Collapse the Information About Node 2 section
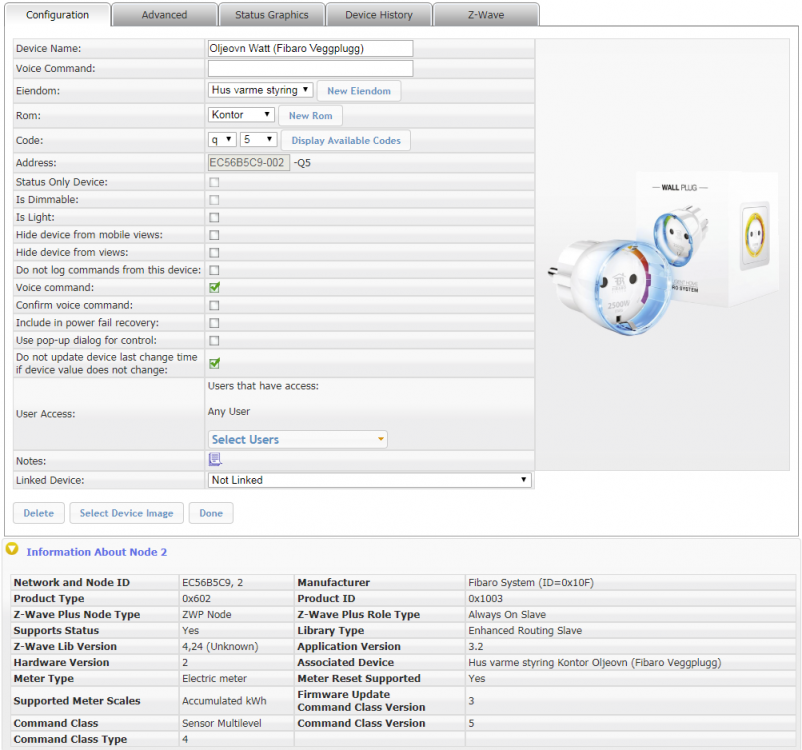Viewport: 802px width, 750px height. click(12, 550)
